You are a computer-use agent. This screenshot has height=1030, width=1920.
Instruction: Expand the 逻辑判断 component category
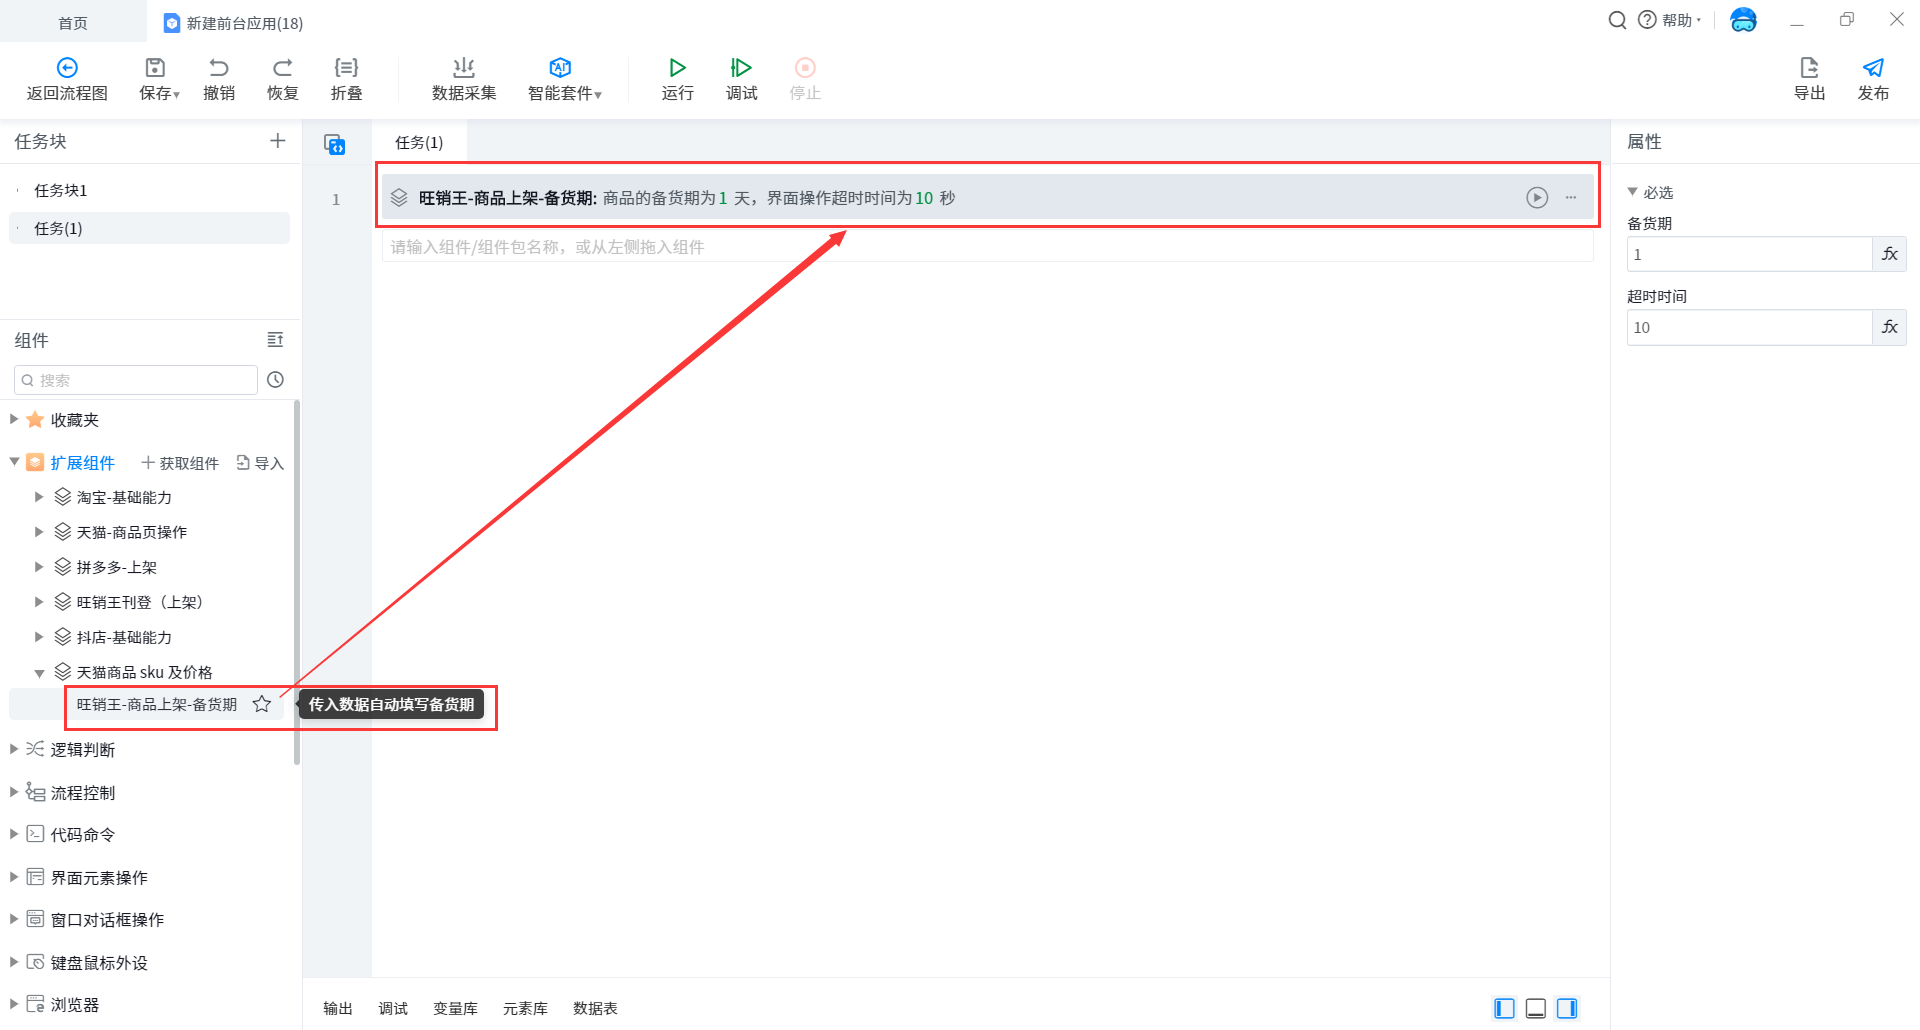click(x=14, y=749)
